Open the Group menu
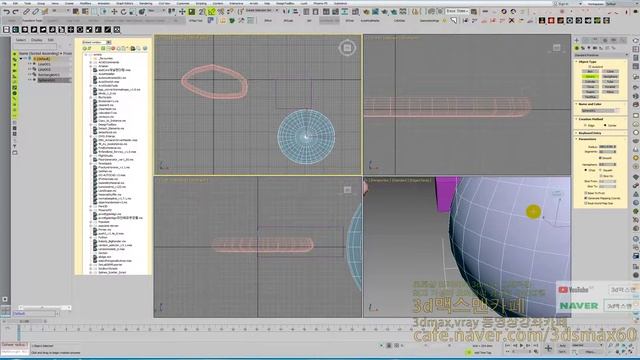This screenshot has width=640, height=360. [41, 3]
